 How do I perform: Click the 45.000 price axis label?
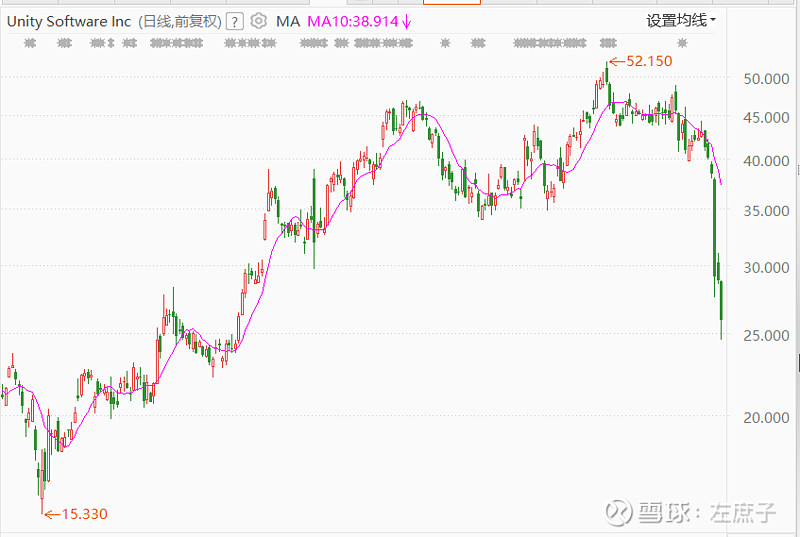[x=766, y=118]
